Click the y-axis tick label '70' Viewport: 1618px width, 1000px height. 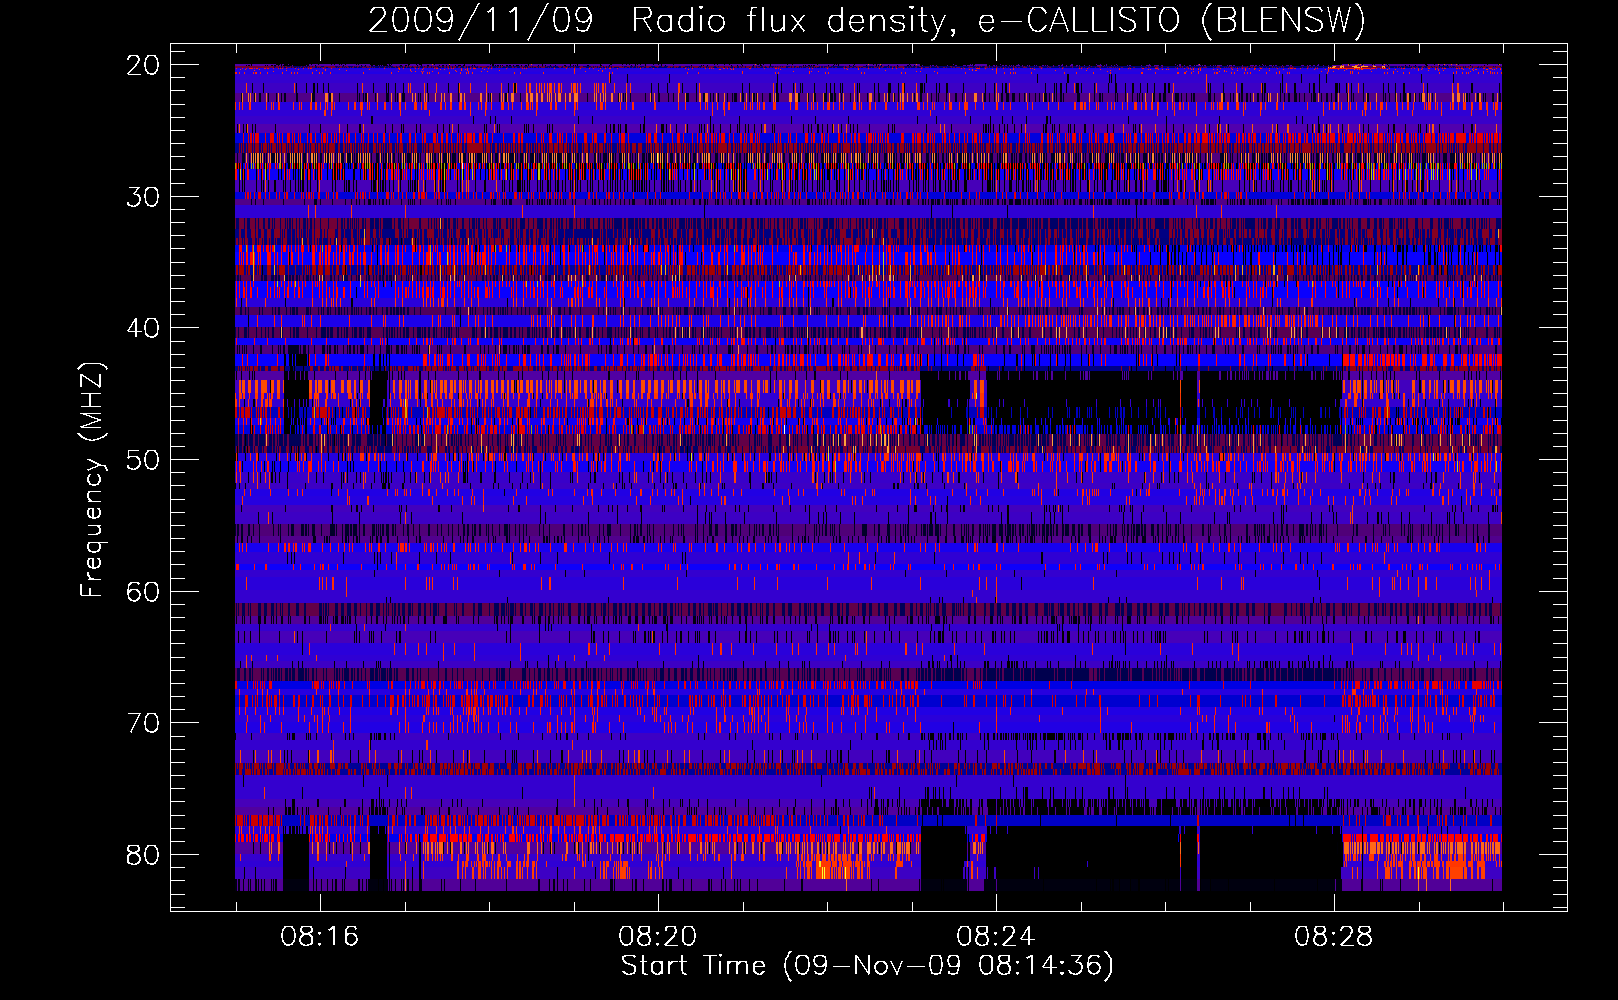[143, 723]
